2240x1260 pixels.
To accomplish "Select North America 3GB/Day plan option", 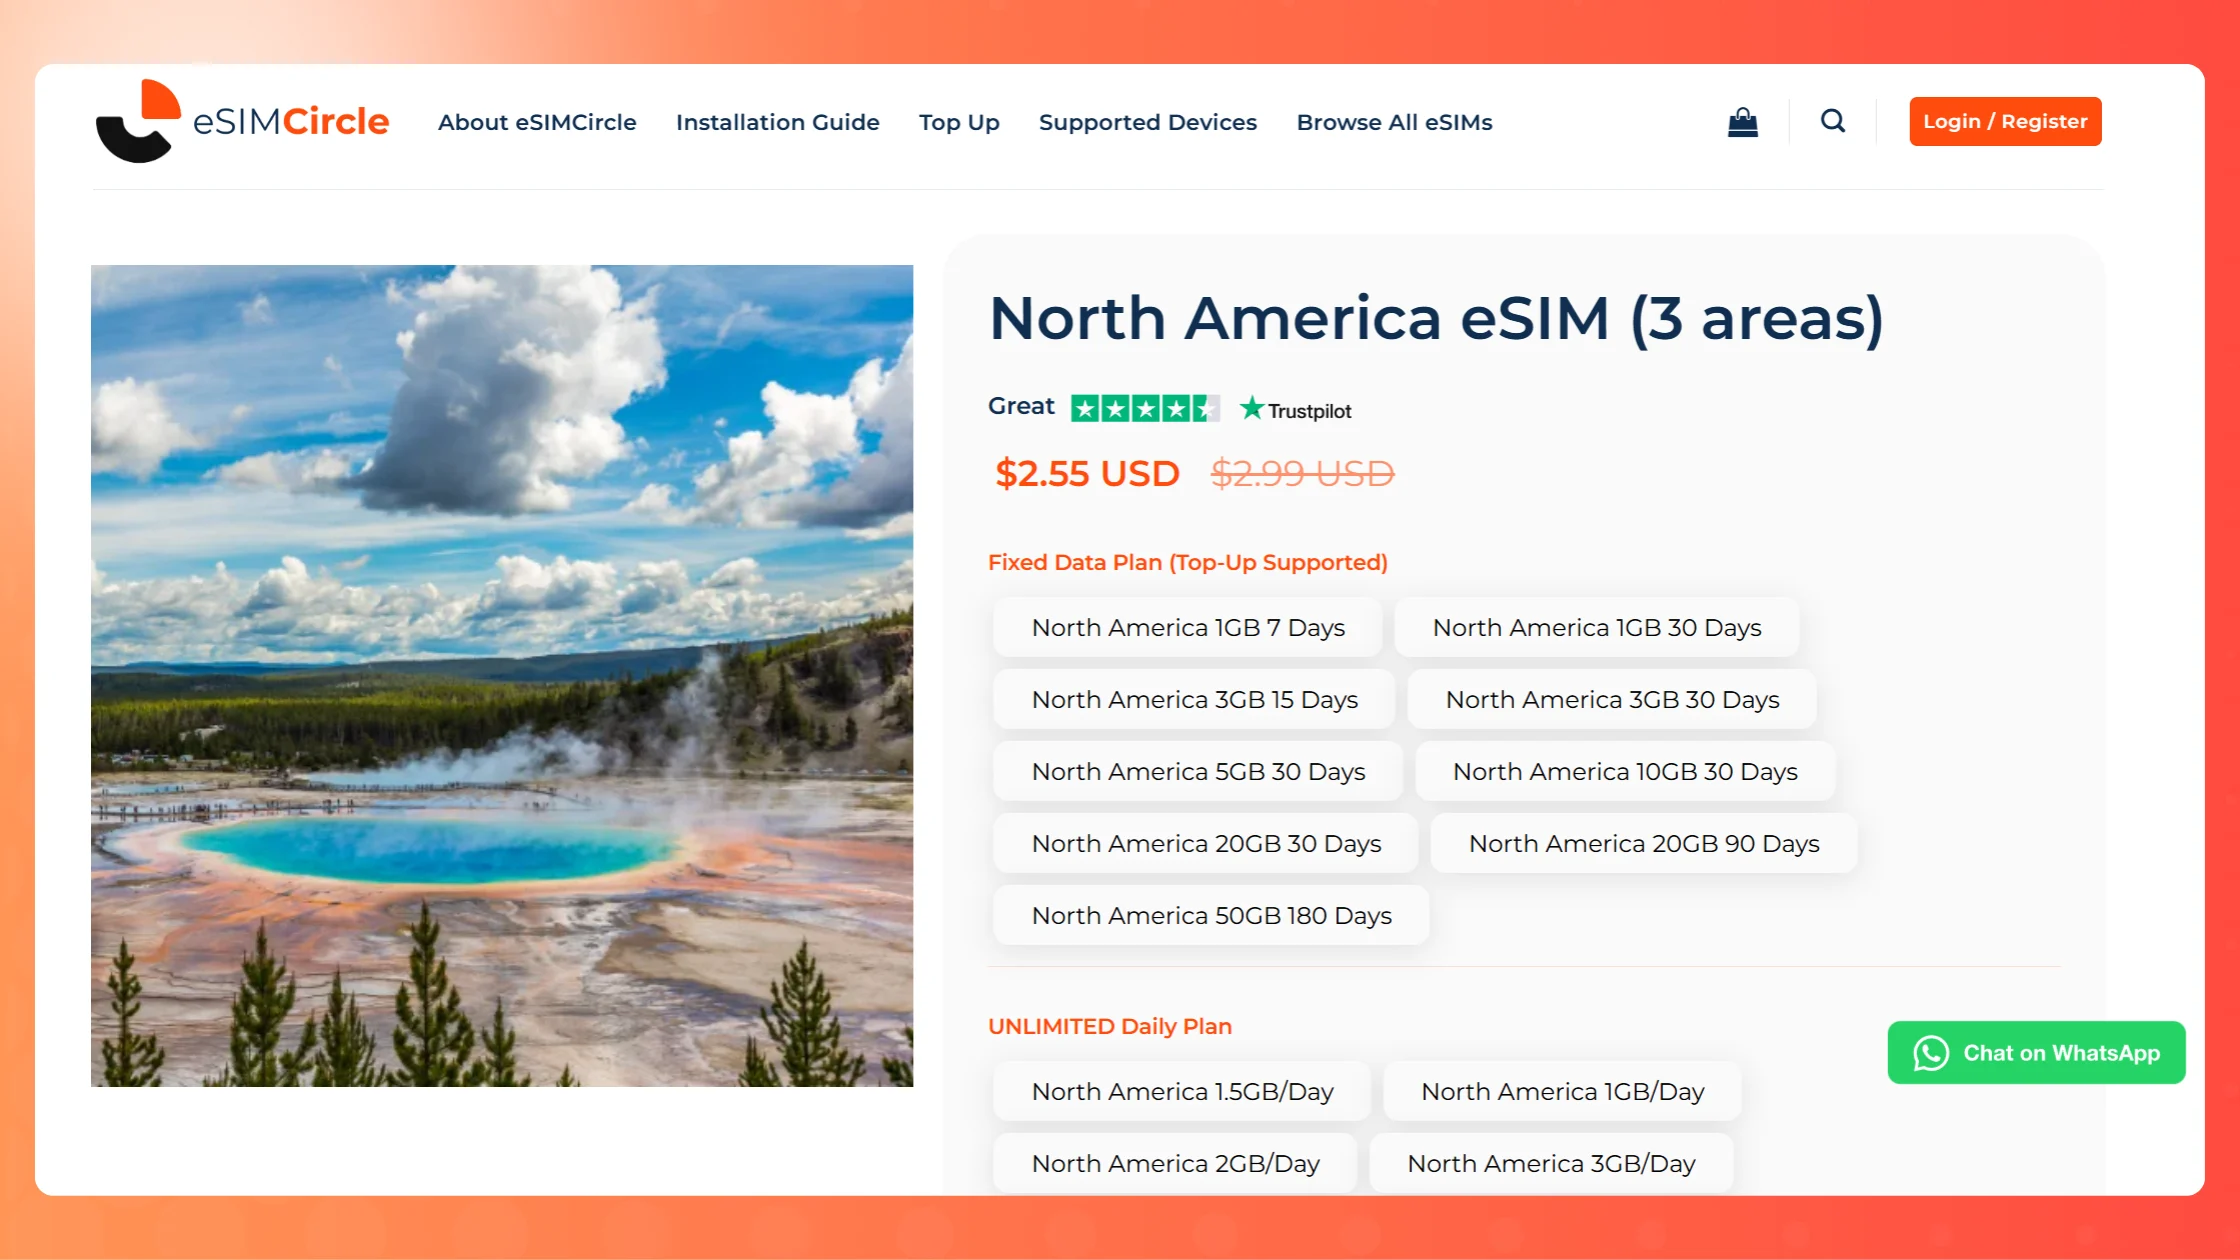I will coord(1550,1164).
